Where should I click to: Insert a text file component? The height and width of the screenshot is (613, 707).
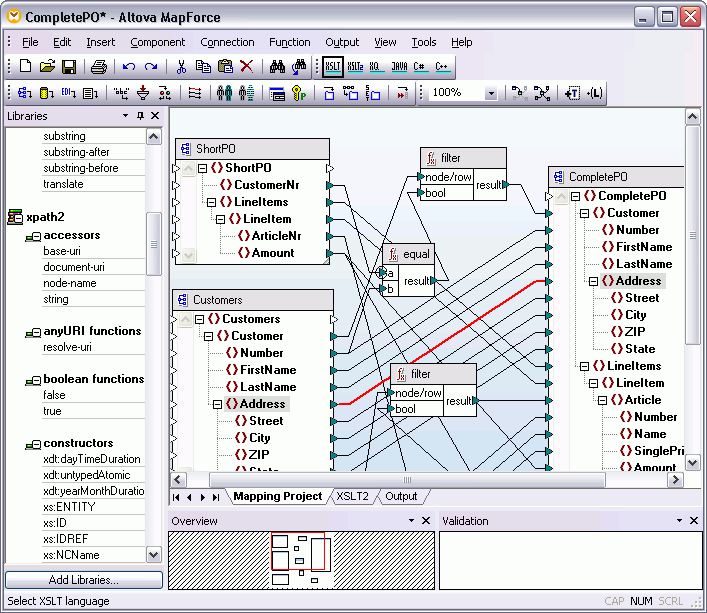point(91,93)
